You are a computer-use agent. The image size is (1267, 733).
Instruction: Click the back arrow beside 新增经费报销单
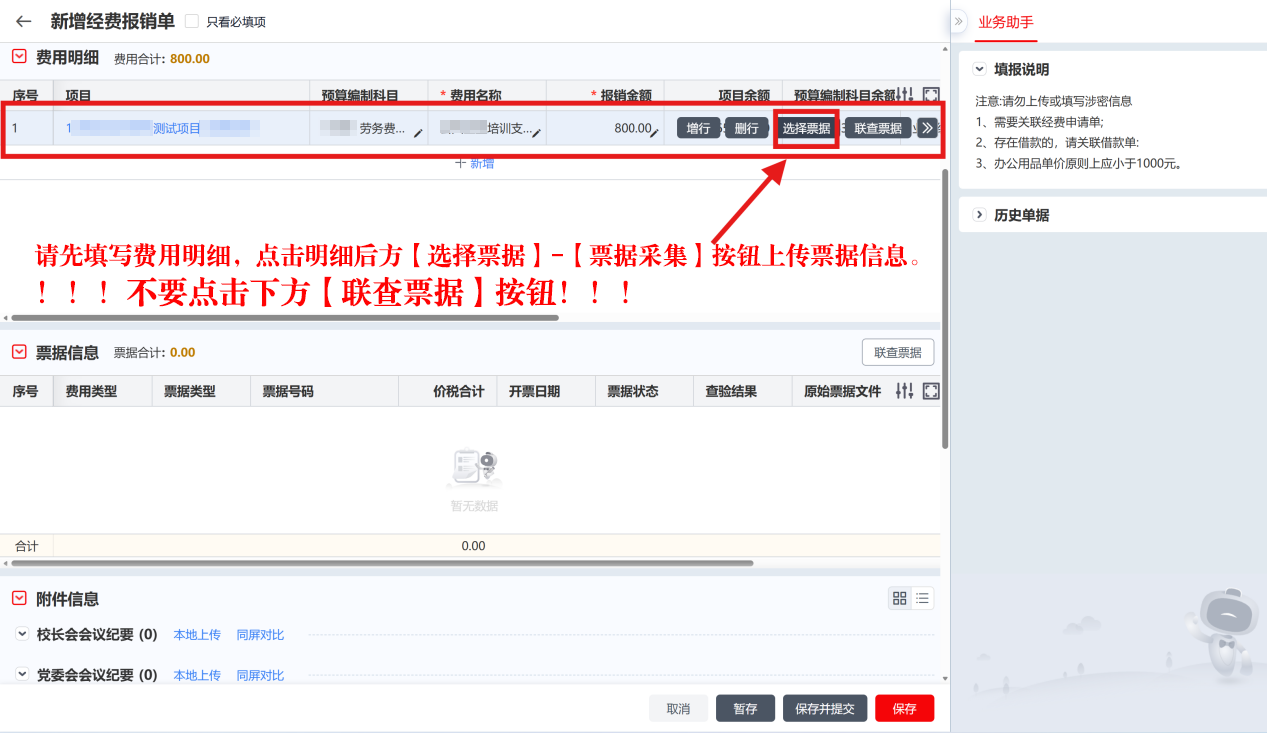click(24, 21)
